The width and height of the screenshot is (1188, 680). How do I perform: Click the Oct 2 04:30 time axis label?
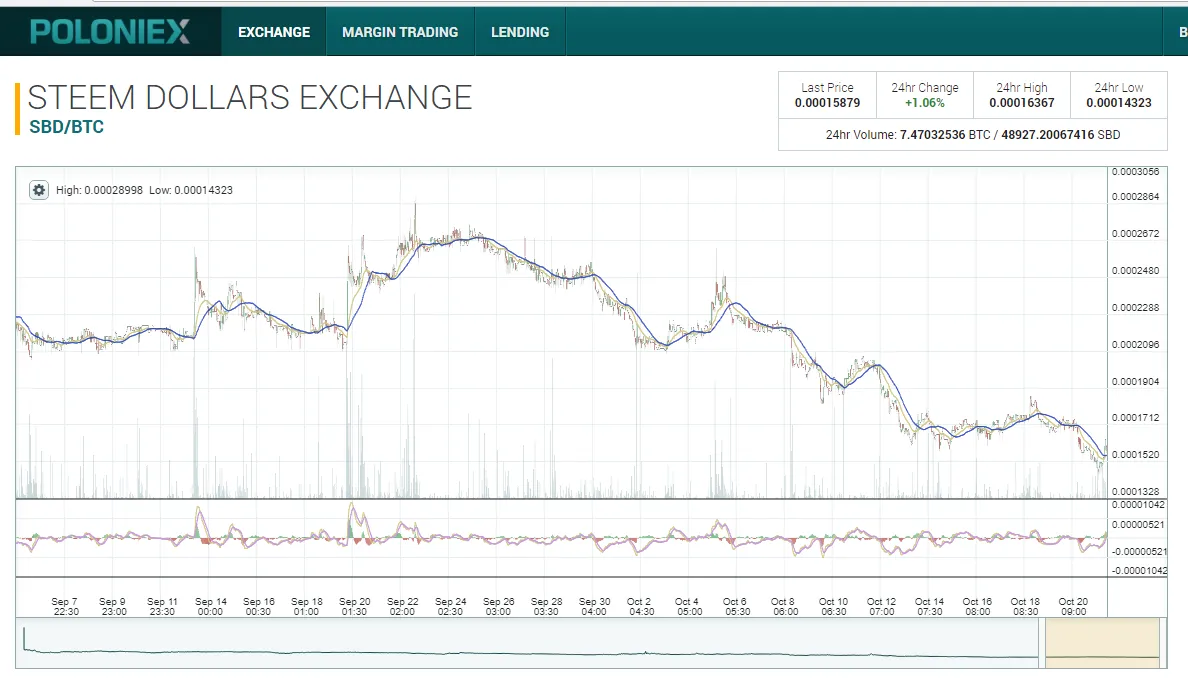641,607
